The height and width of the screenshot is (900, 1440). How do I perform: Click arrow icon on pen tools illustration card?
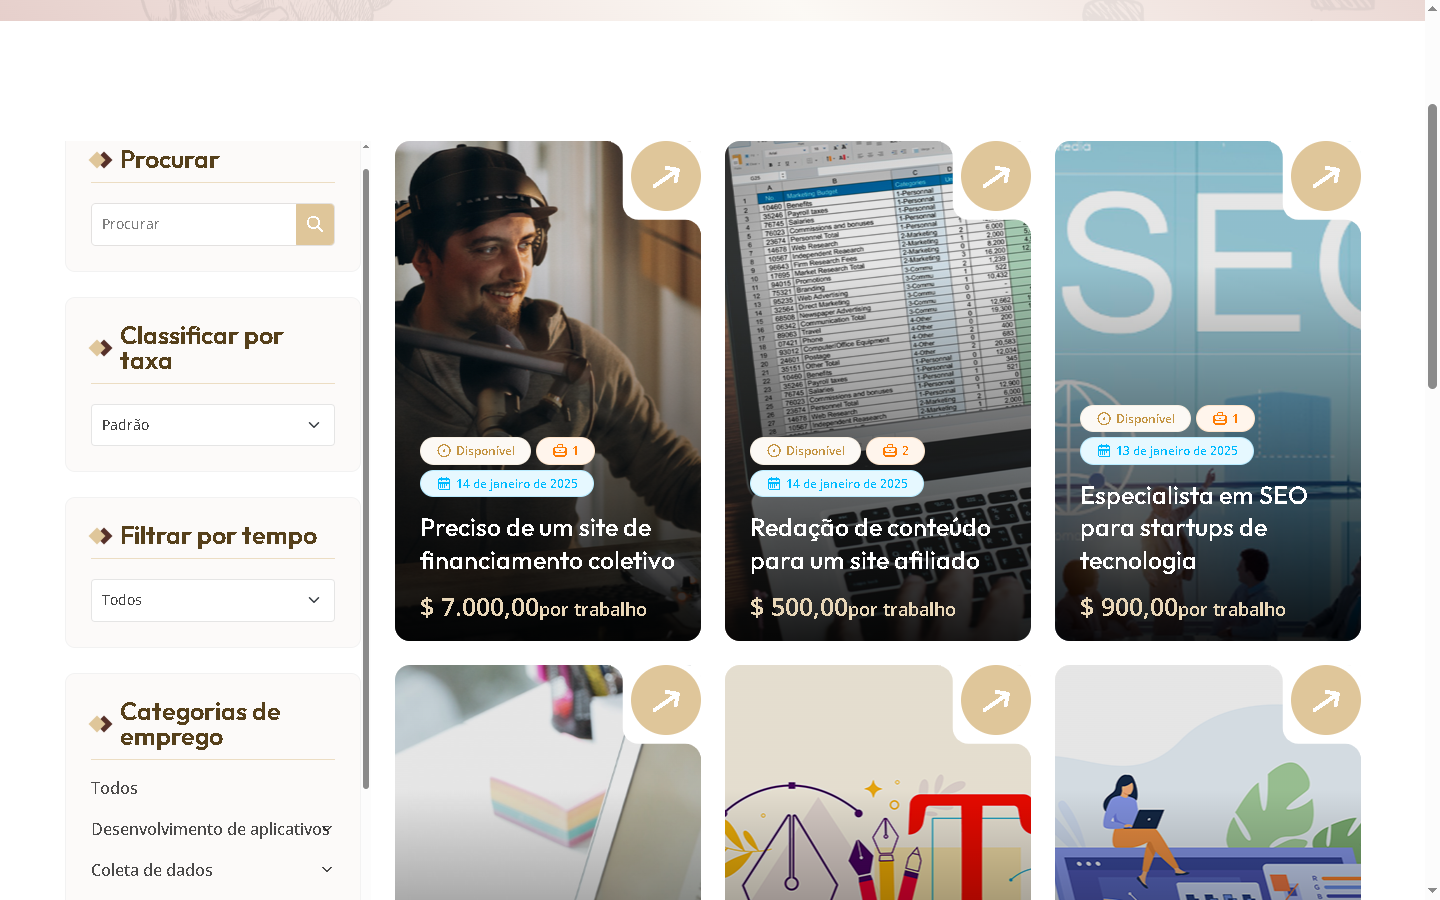pyautogui.click(x=996, y=700)
